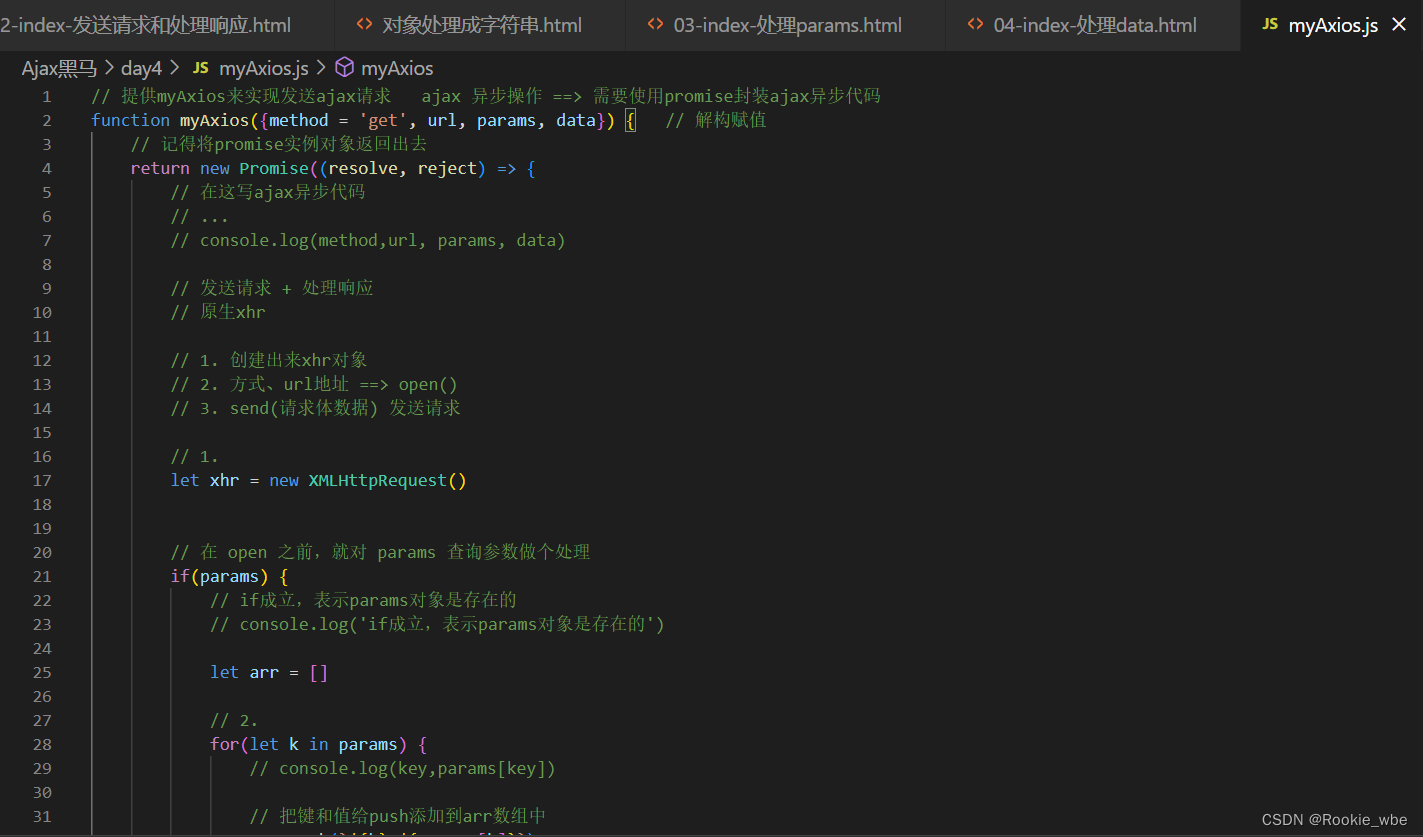Click the 'Promise' class name on line 4
The height and width of the screenshot is (837, 1423).
(x=274, y=168)
